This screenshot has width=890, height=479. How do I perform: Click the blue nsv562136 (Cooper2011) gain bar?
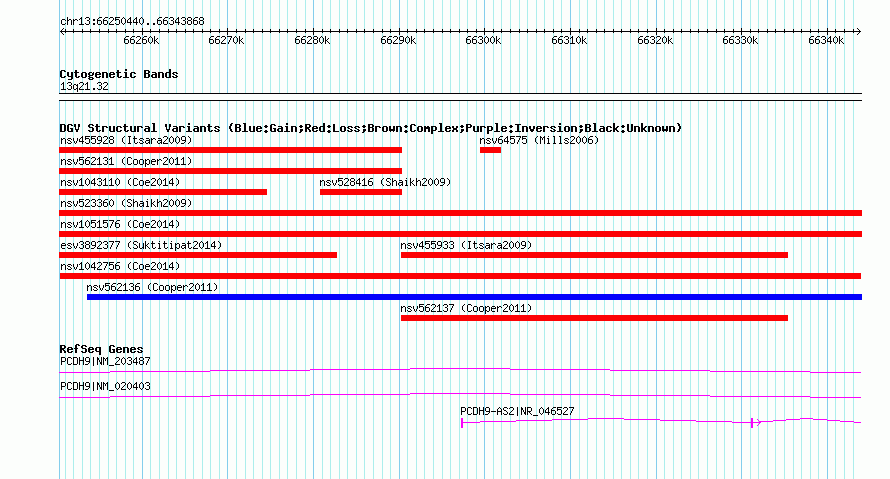[x=475, y=297]
